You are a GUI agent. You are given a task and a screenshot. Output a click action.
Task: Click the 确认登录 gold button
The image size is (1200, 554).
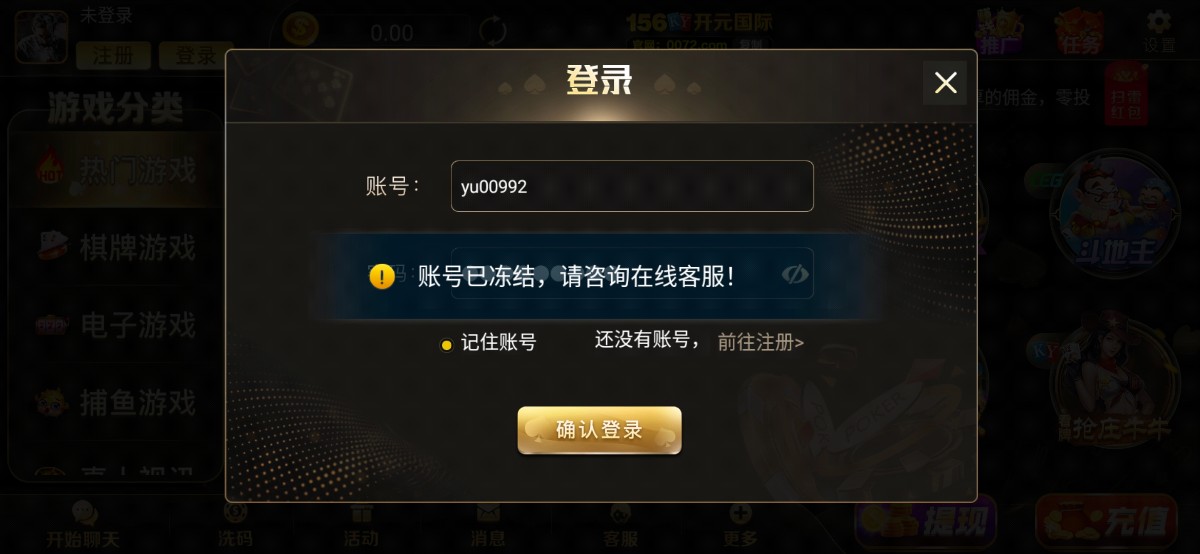coord(599,431)
